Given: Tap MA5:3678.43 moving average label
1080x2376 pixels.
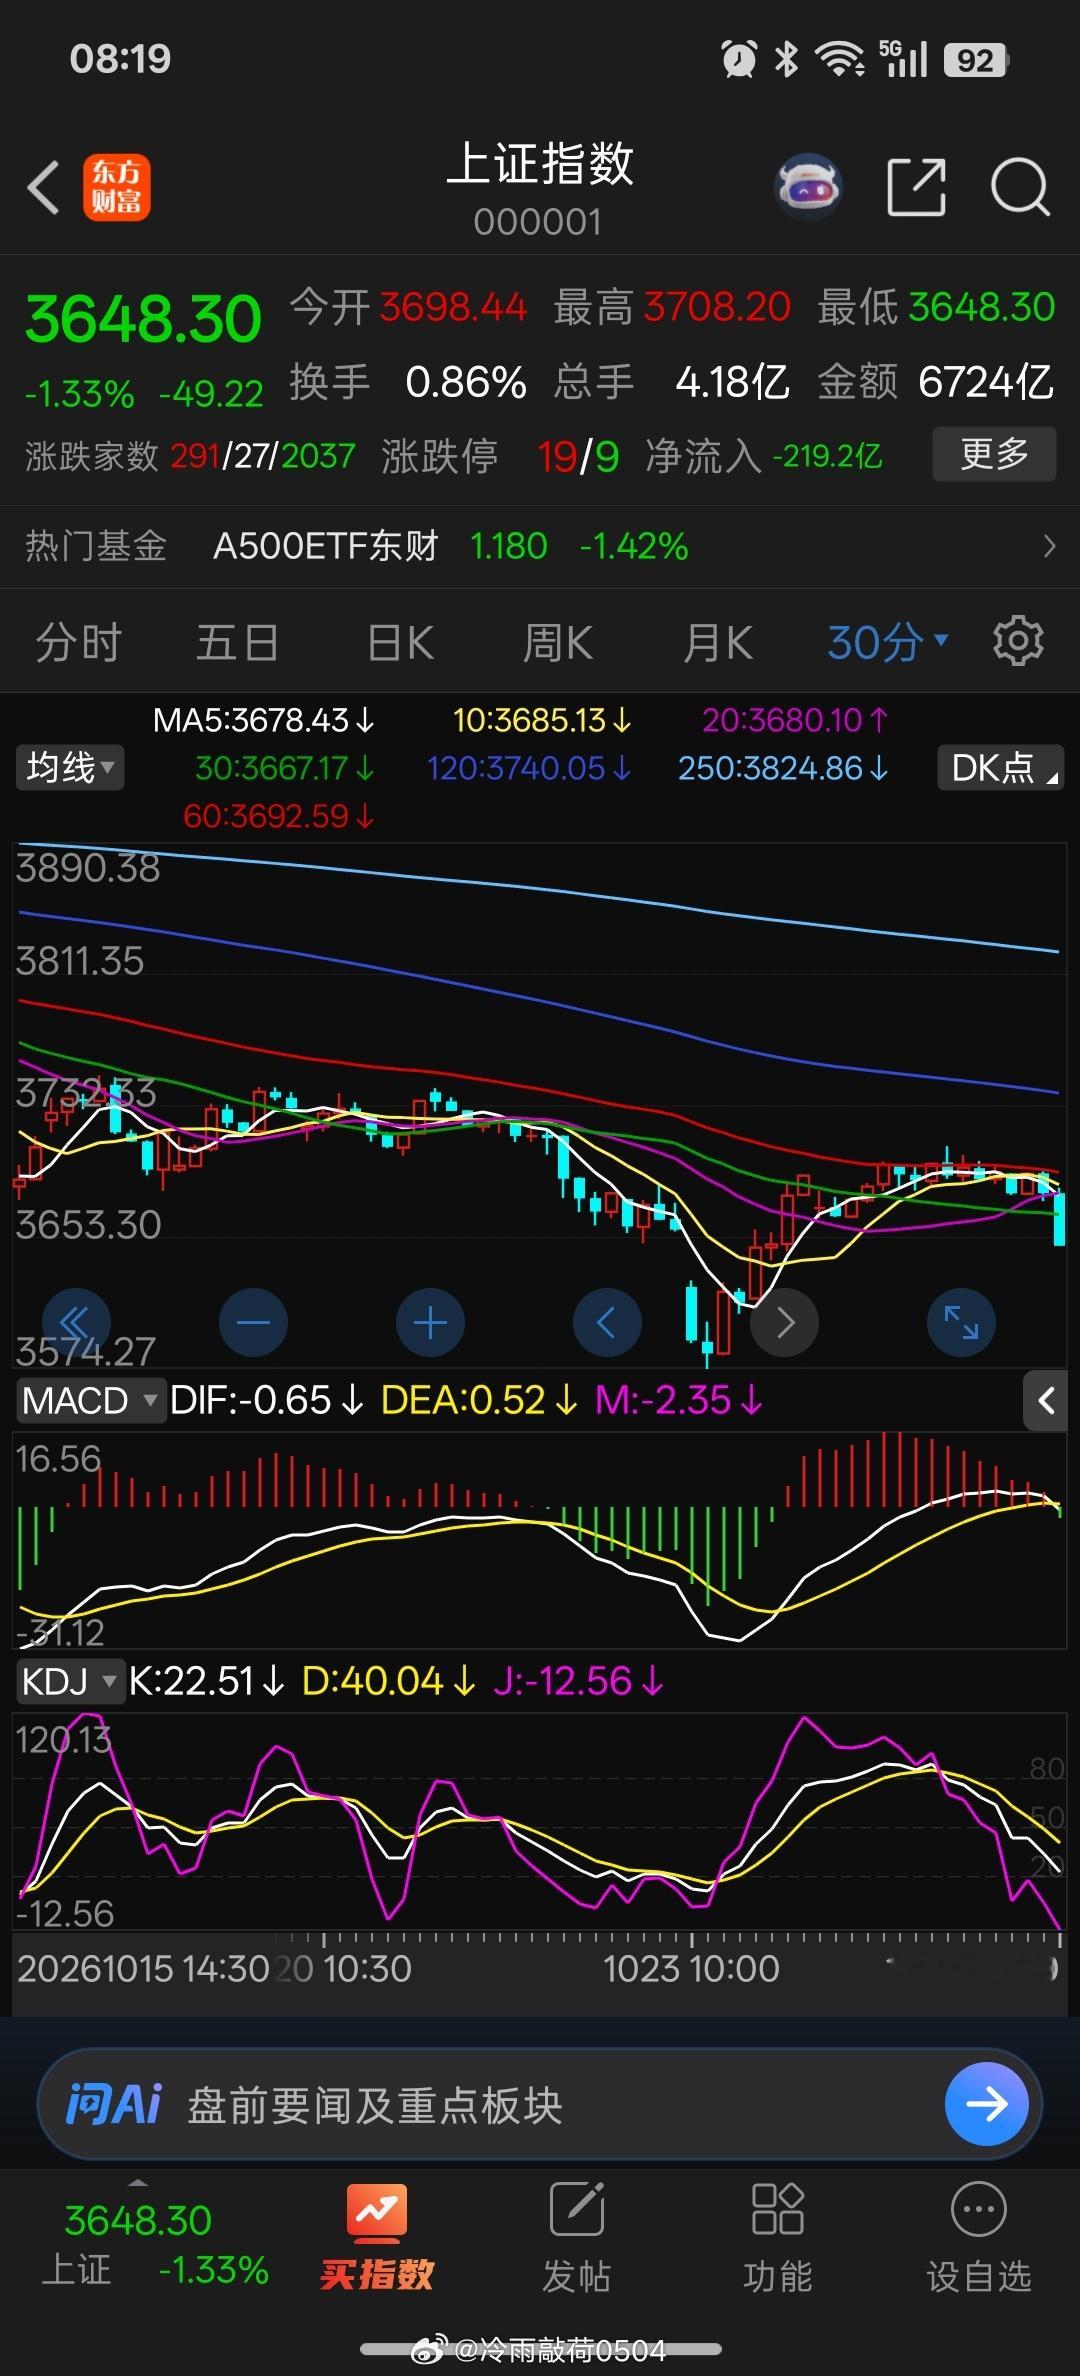Looking at the screenshot, I should pyautogui.click(x=264, y=720).
